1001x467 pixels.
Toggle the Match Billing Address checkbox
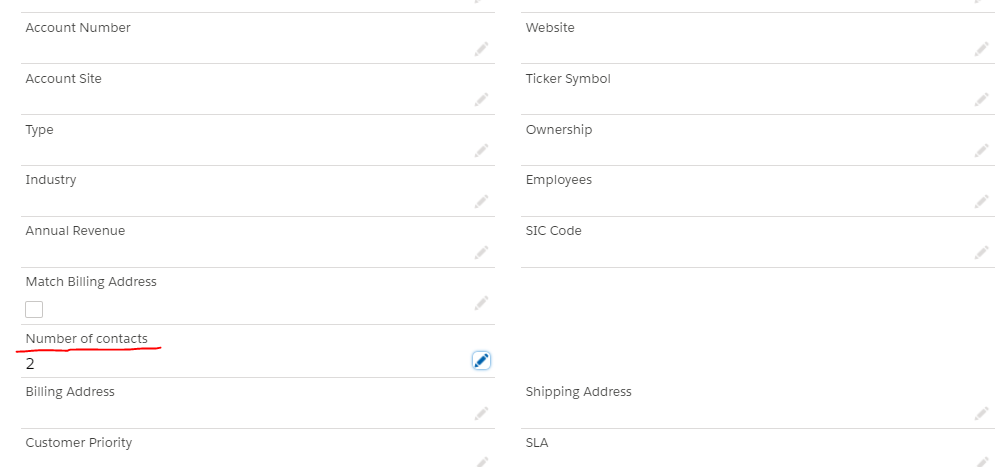(34, 309)
